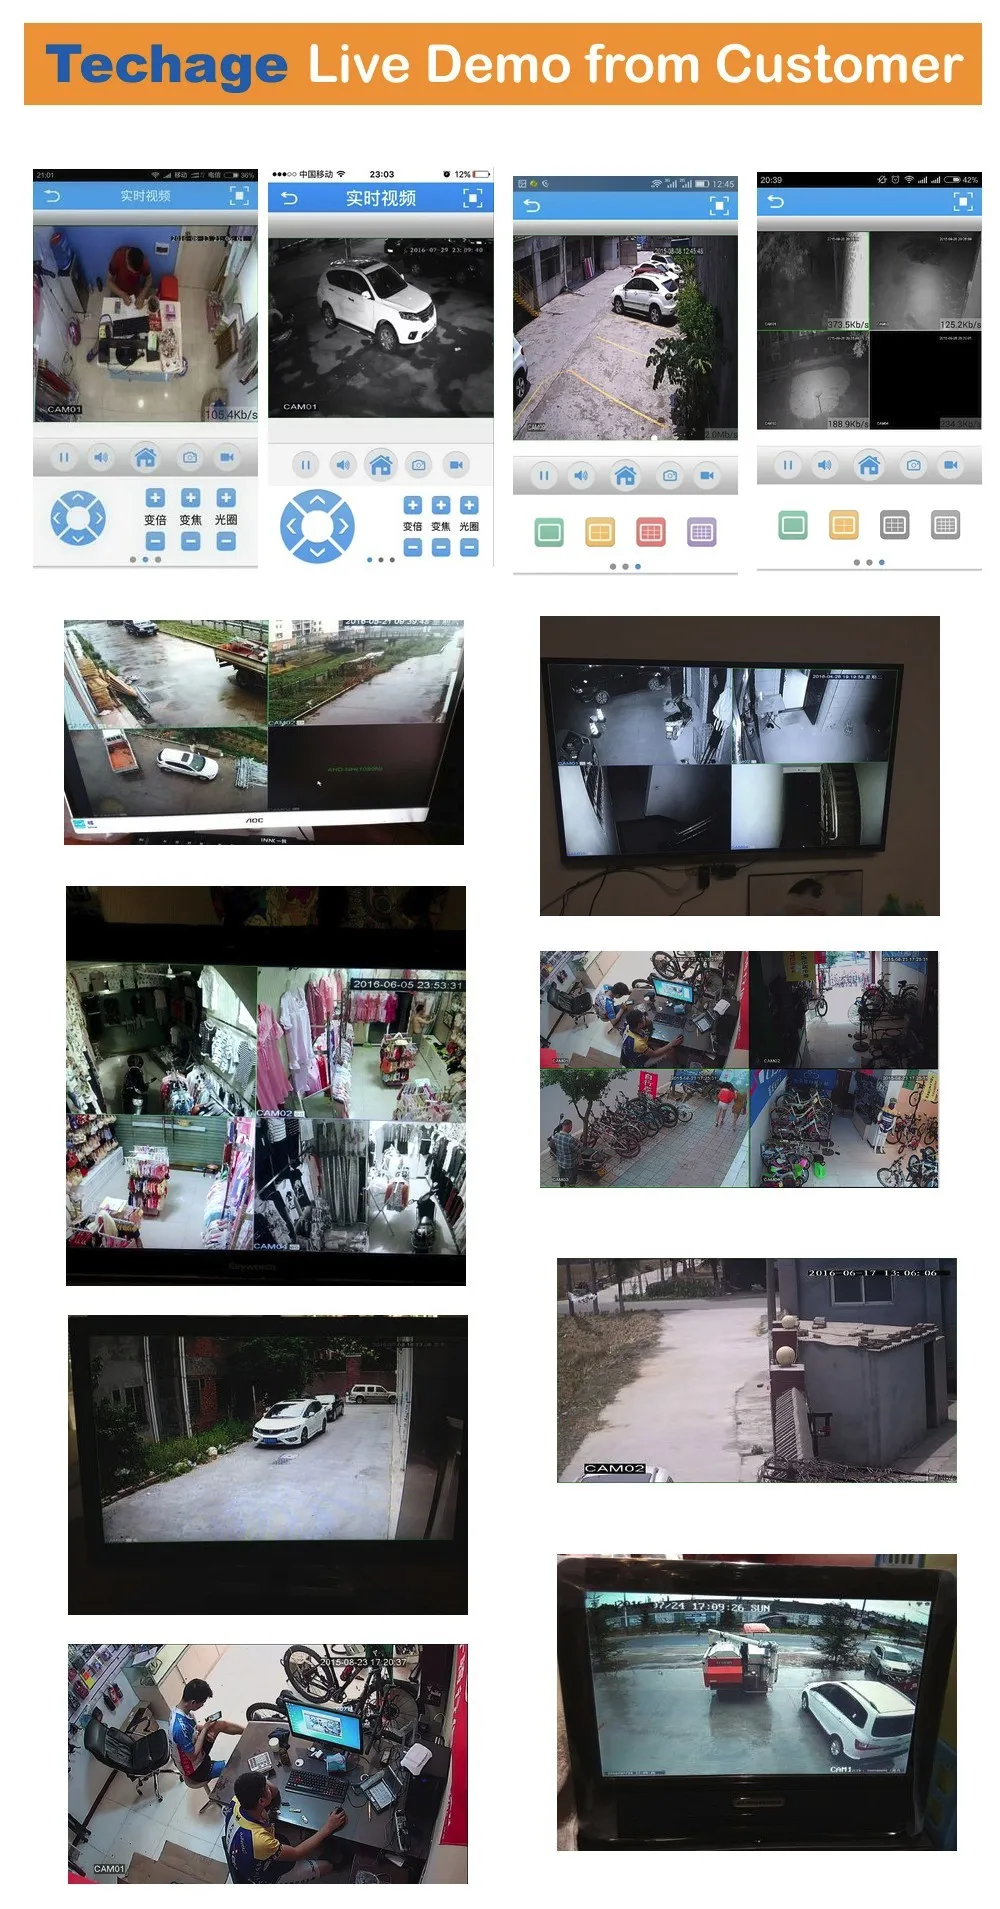Tap the snapshot camera icon under night car feed
The width and height of the screenshot is (1000, 1909).
tap(419, 465)
